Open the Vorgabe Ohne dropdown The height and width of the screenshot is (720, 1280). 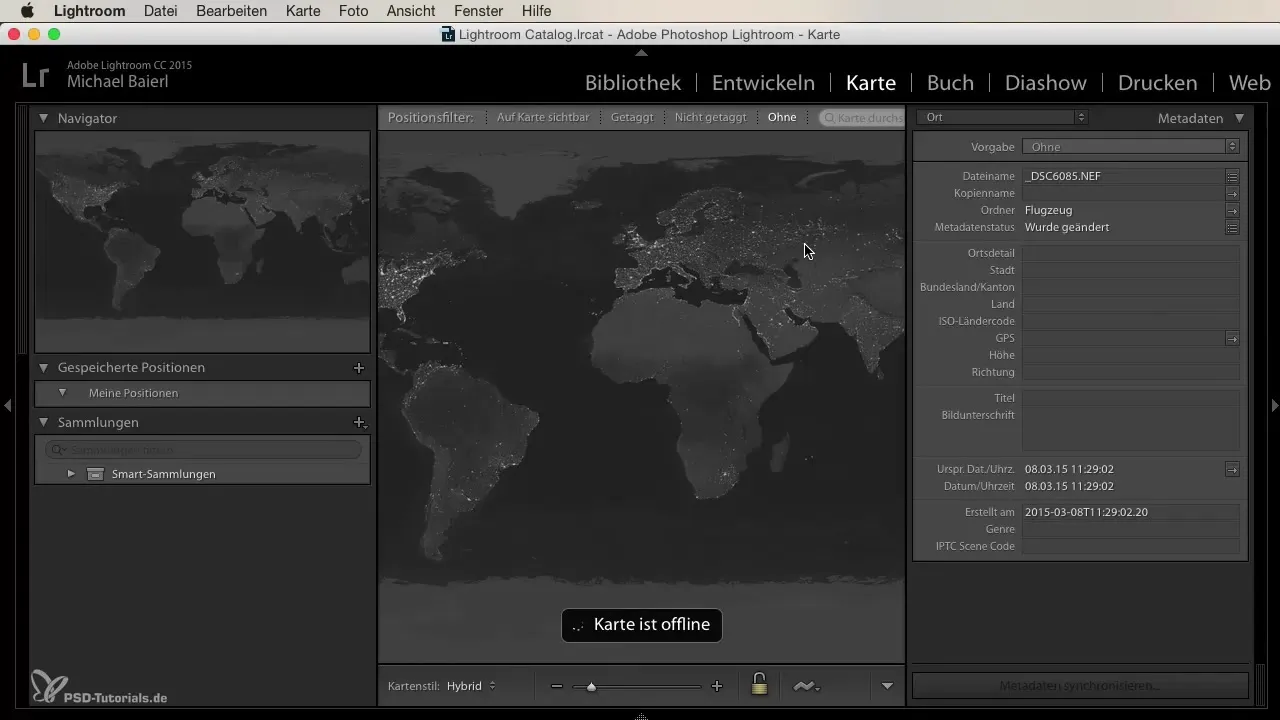point(1132,147)
